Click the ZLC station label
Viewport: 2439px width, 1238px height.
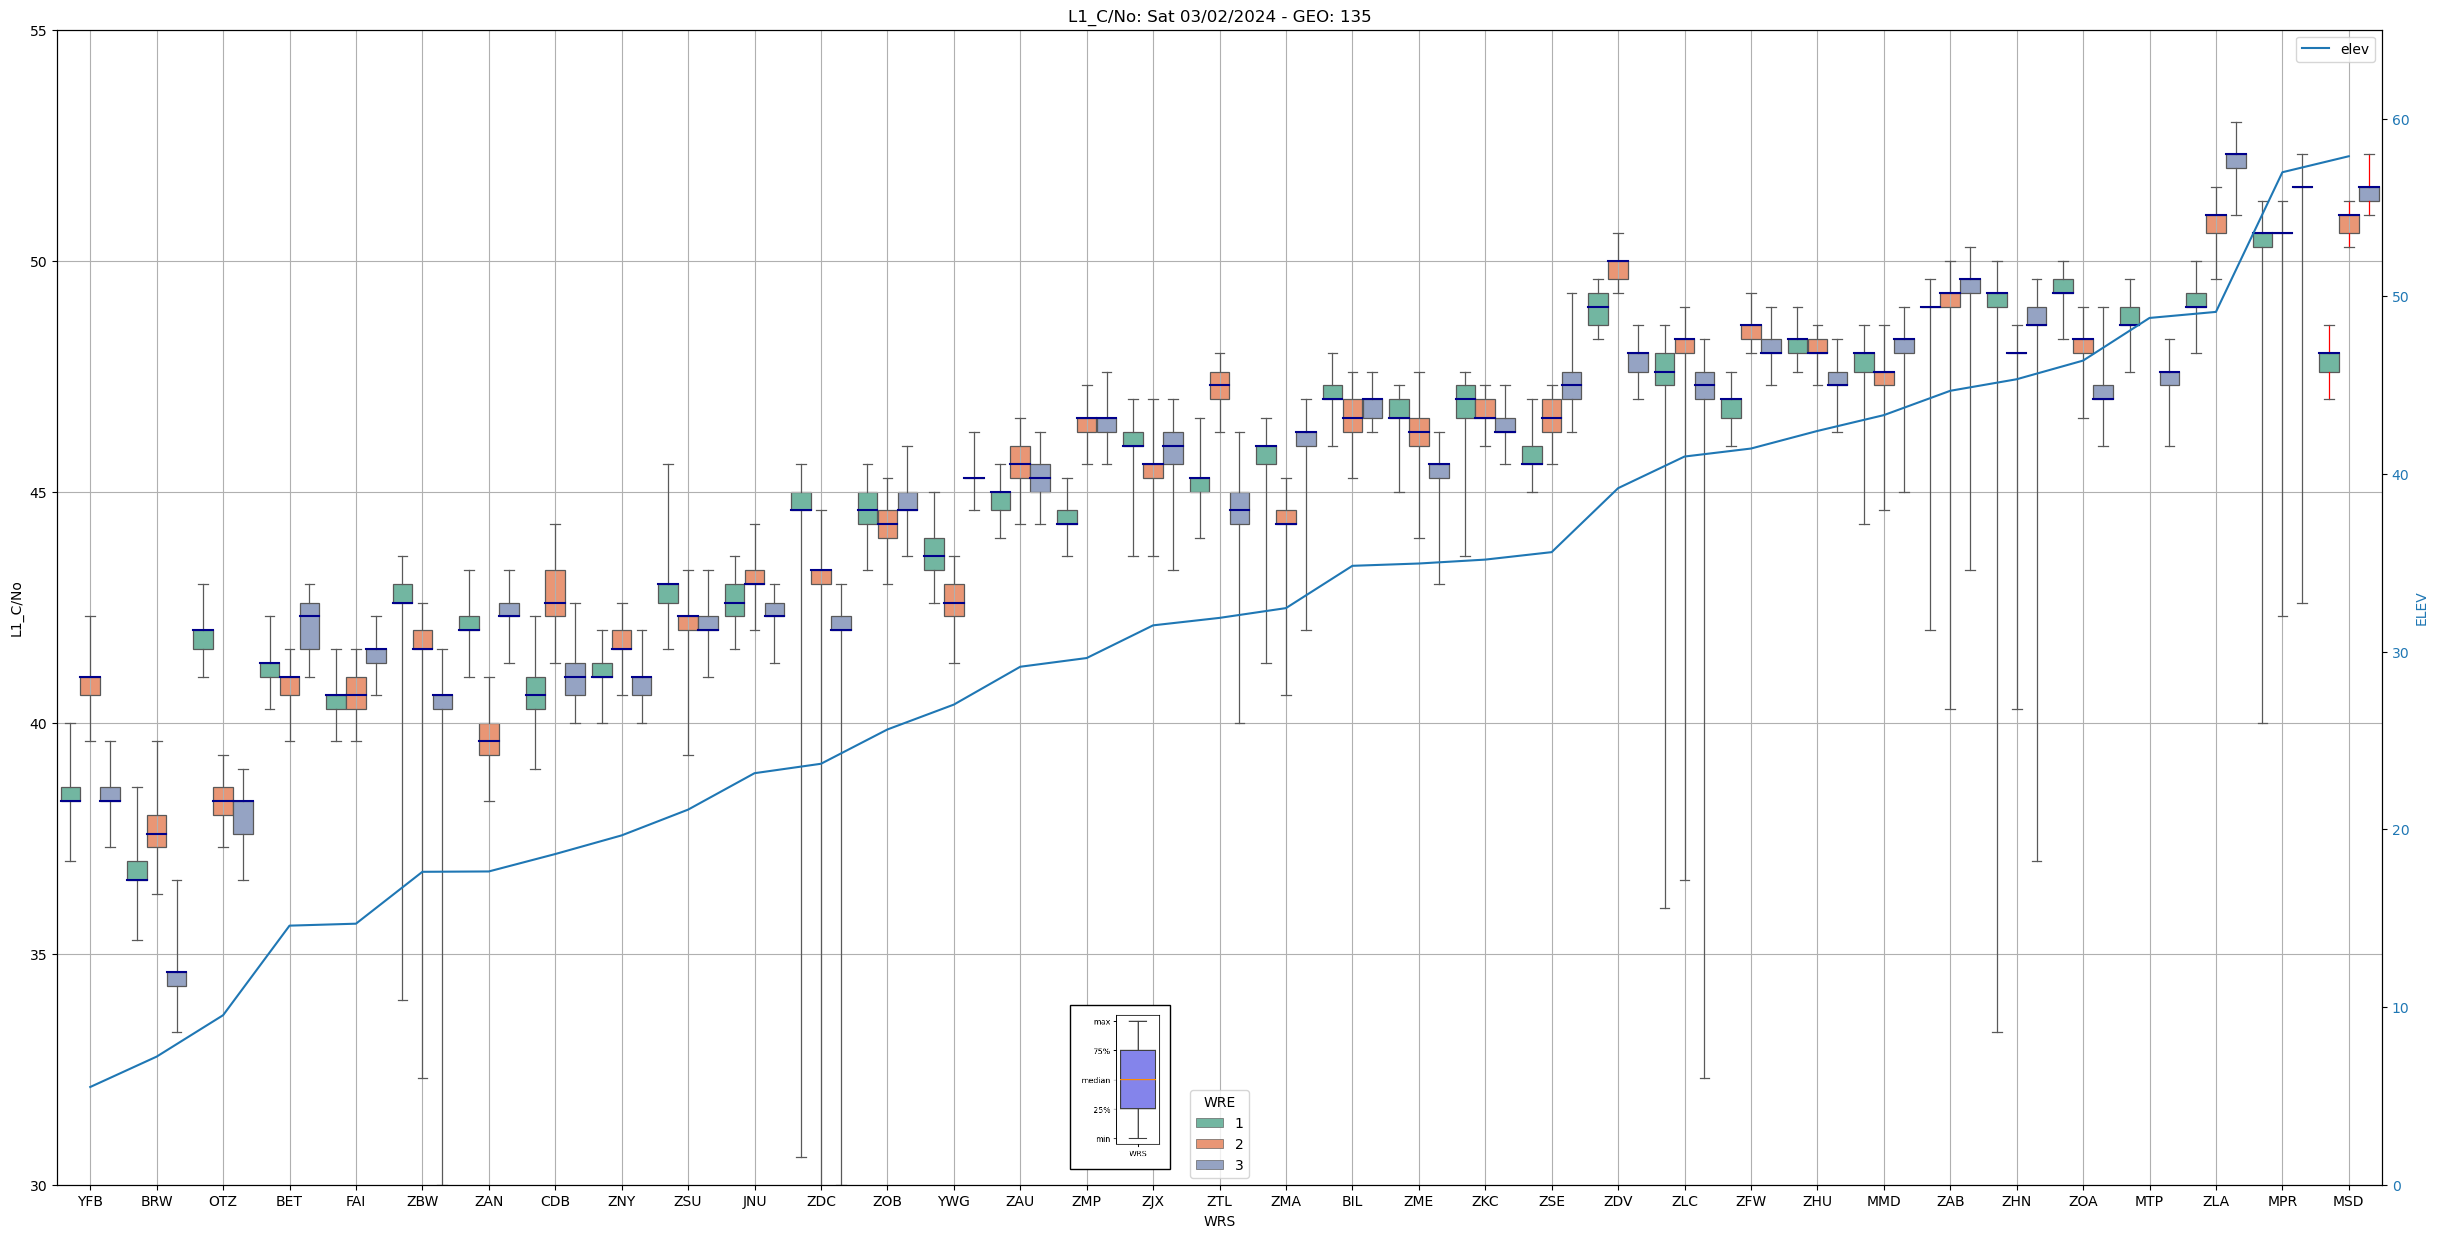pyautogui.click(x=1685, y=1201)
